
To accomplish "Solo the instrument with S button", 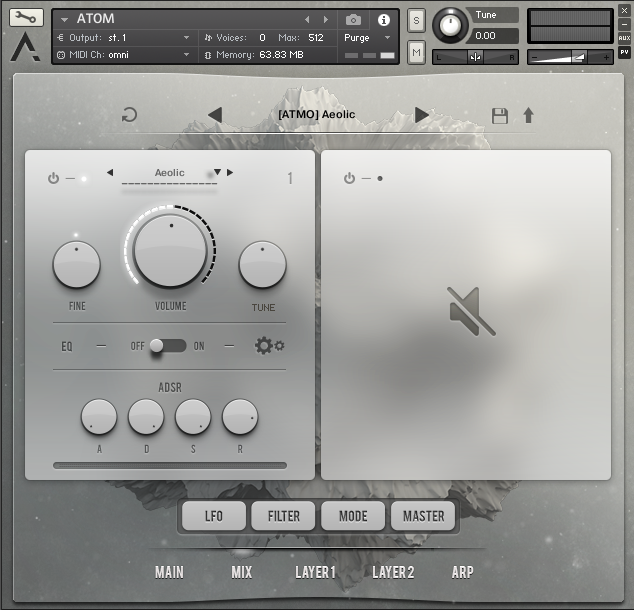I will (416, 20).
